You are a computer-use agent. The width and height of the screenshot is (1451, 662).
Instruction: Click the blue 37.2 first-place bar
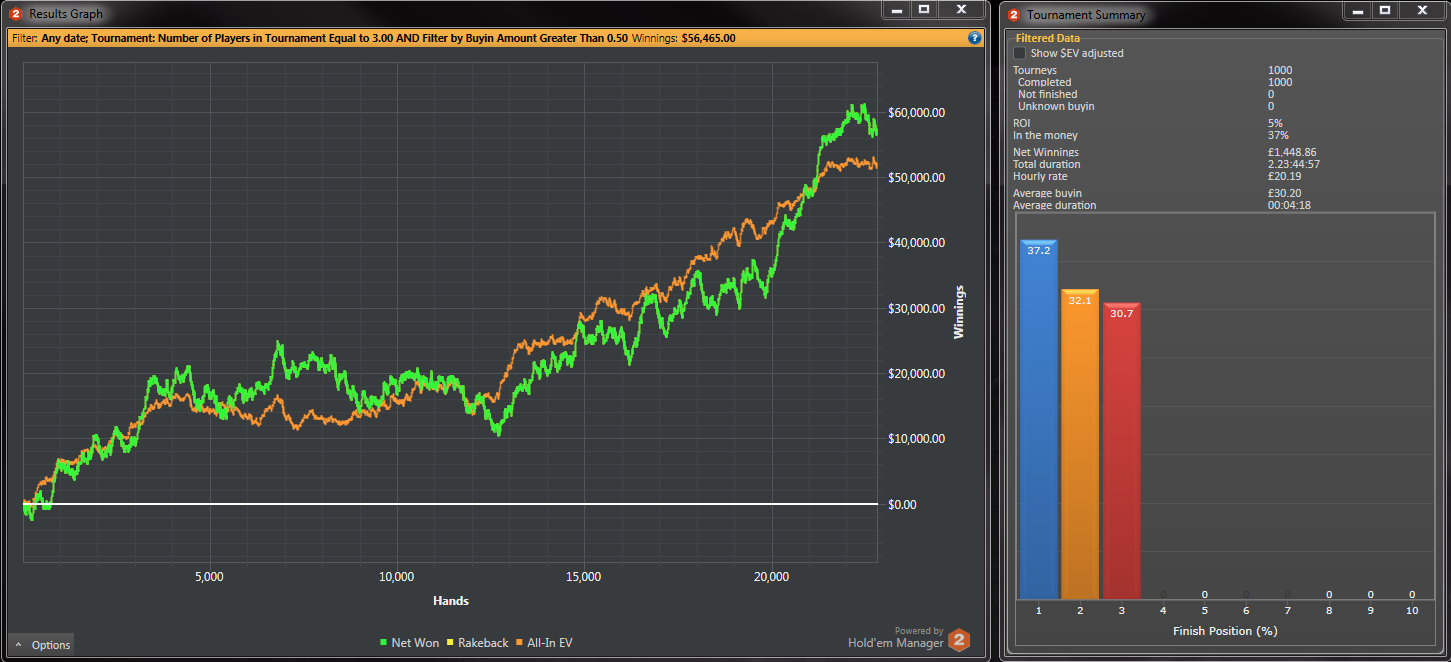pos(1038,419)
